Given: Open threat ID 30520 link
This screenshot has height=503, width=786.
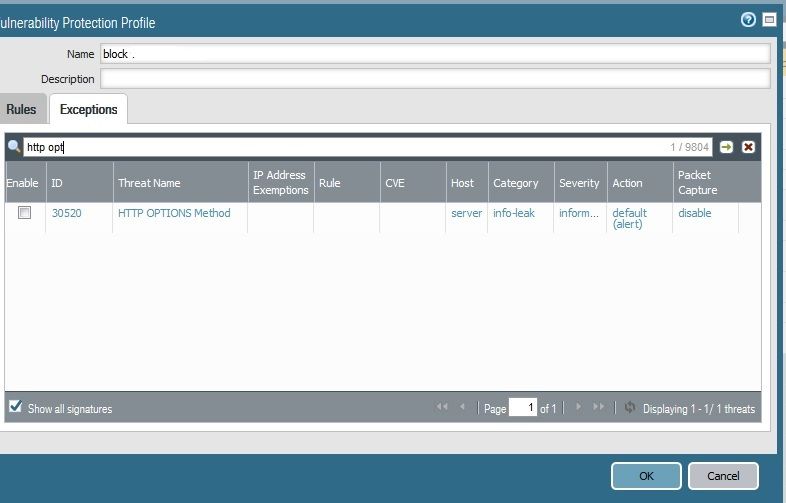Looking at the screenshot, I should [x=66, y=213].
